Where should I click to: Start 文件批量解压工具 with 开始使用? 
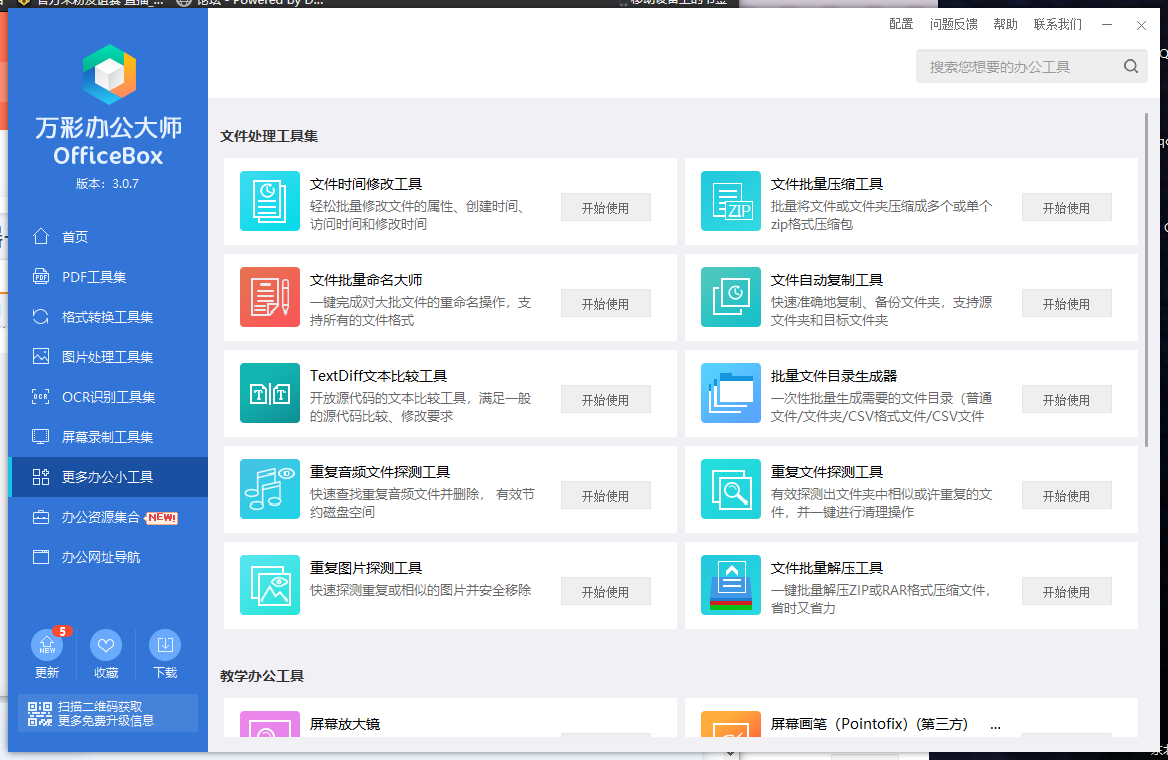point(1066,592)
